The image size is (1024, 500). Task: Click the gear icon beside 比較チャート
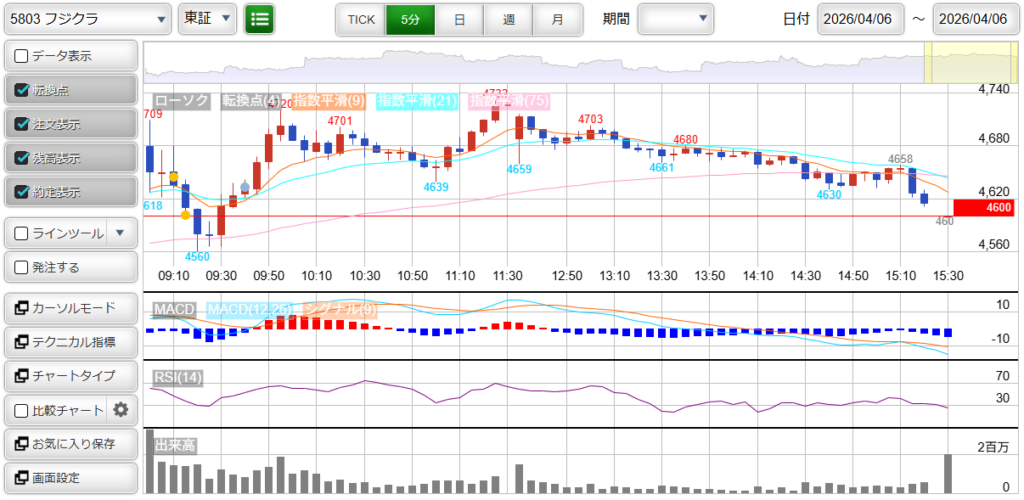[x=121, y=410]
